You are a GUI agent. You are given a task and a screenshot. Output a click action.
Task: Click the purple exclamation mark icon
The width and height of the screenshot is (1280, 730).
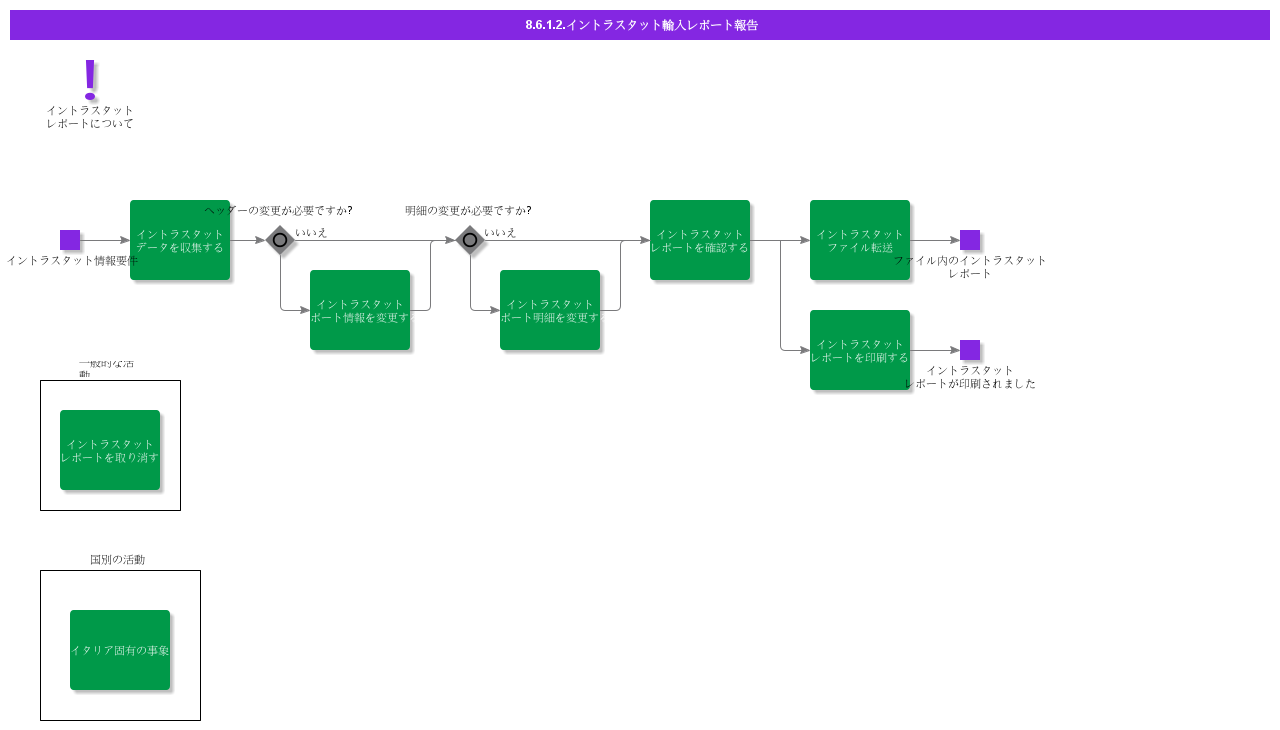[90, 79]
